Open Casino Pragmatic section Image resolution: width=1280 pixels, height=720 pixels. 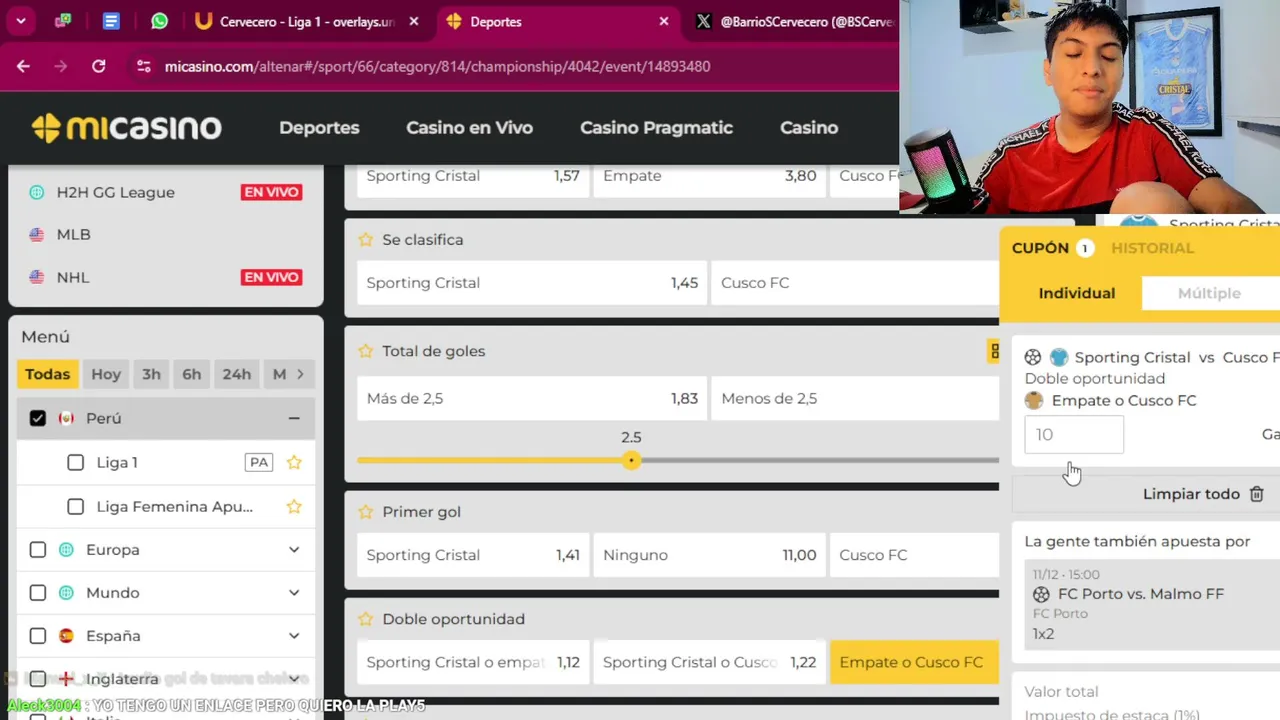pos(656,128)
